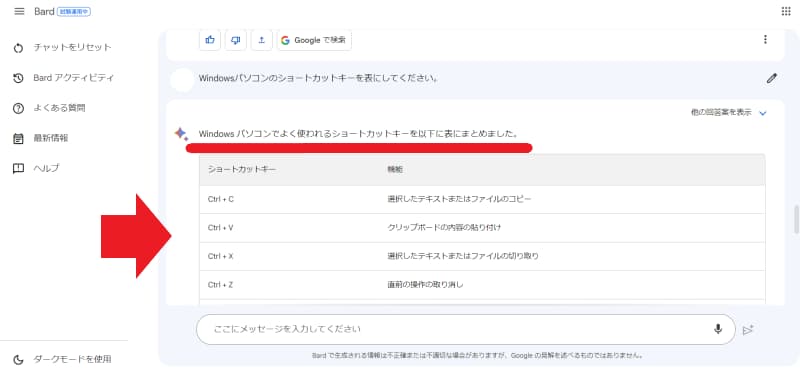Click the response intro sentence text
The width and height of the screenshot is (800, 375).
click(359, 134)
